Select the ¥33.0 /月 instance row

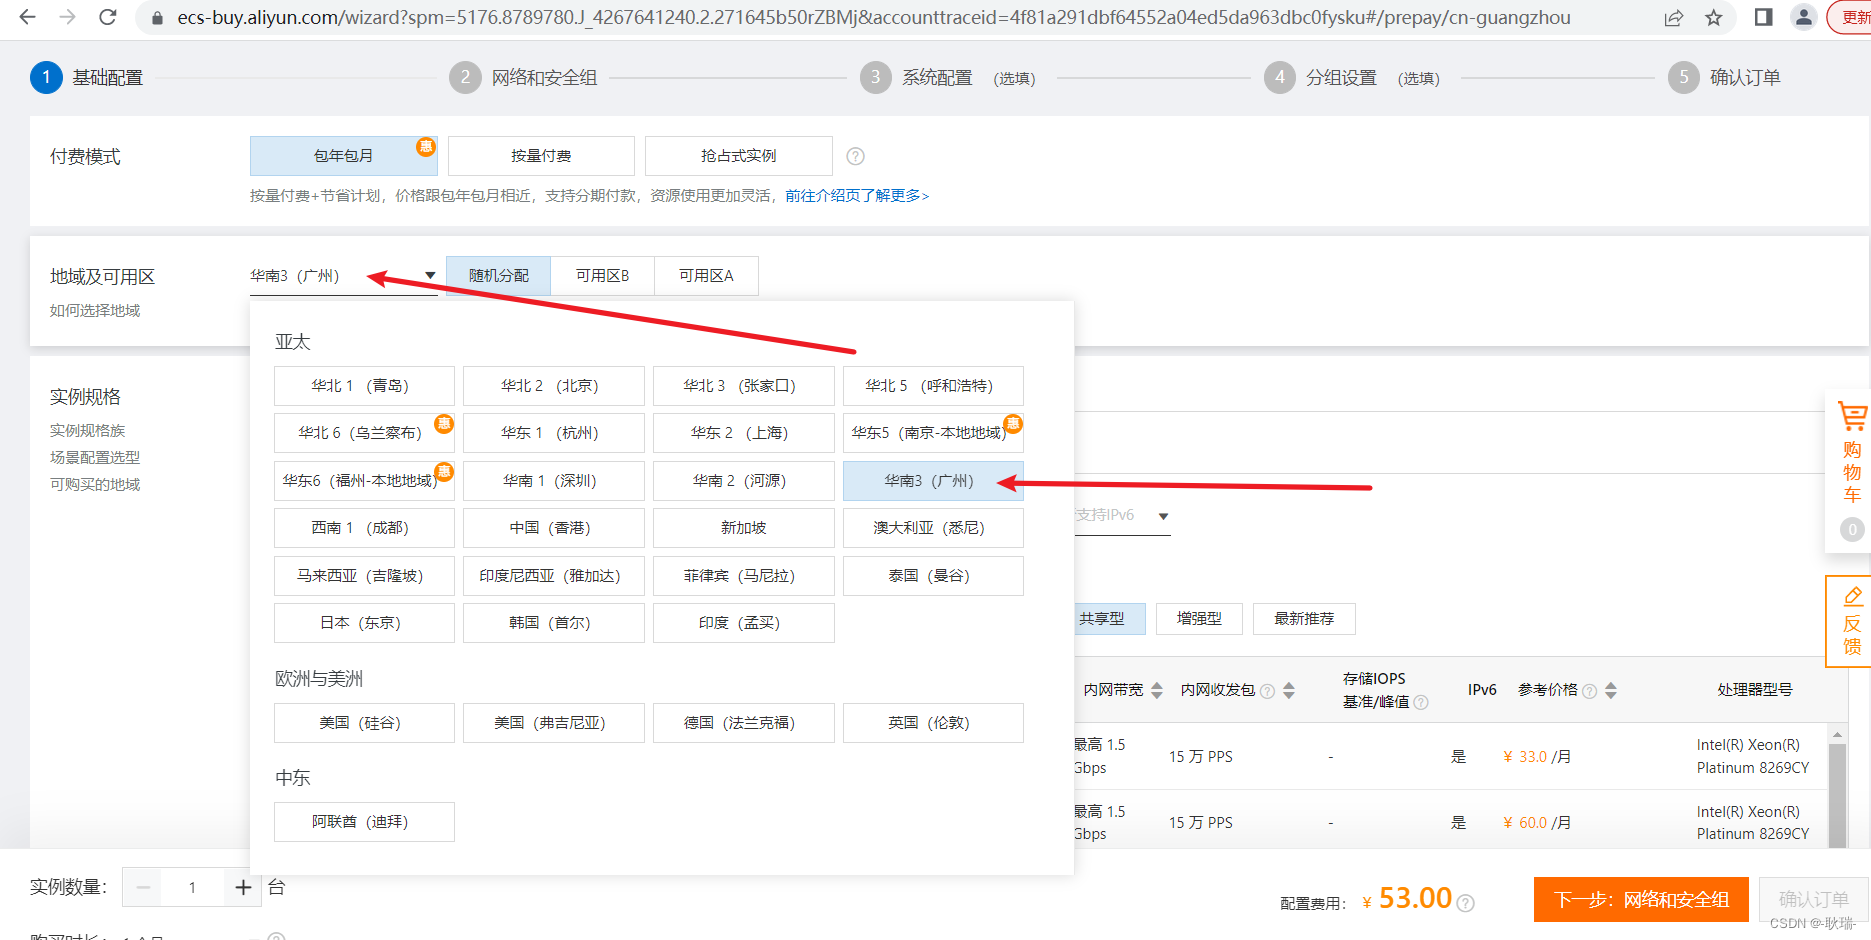pos(1450,757)
